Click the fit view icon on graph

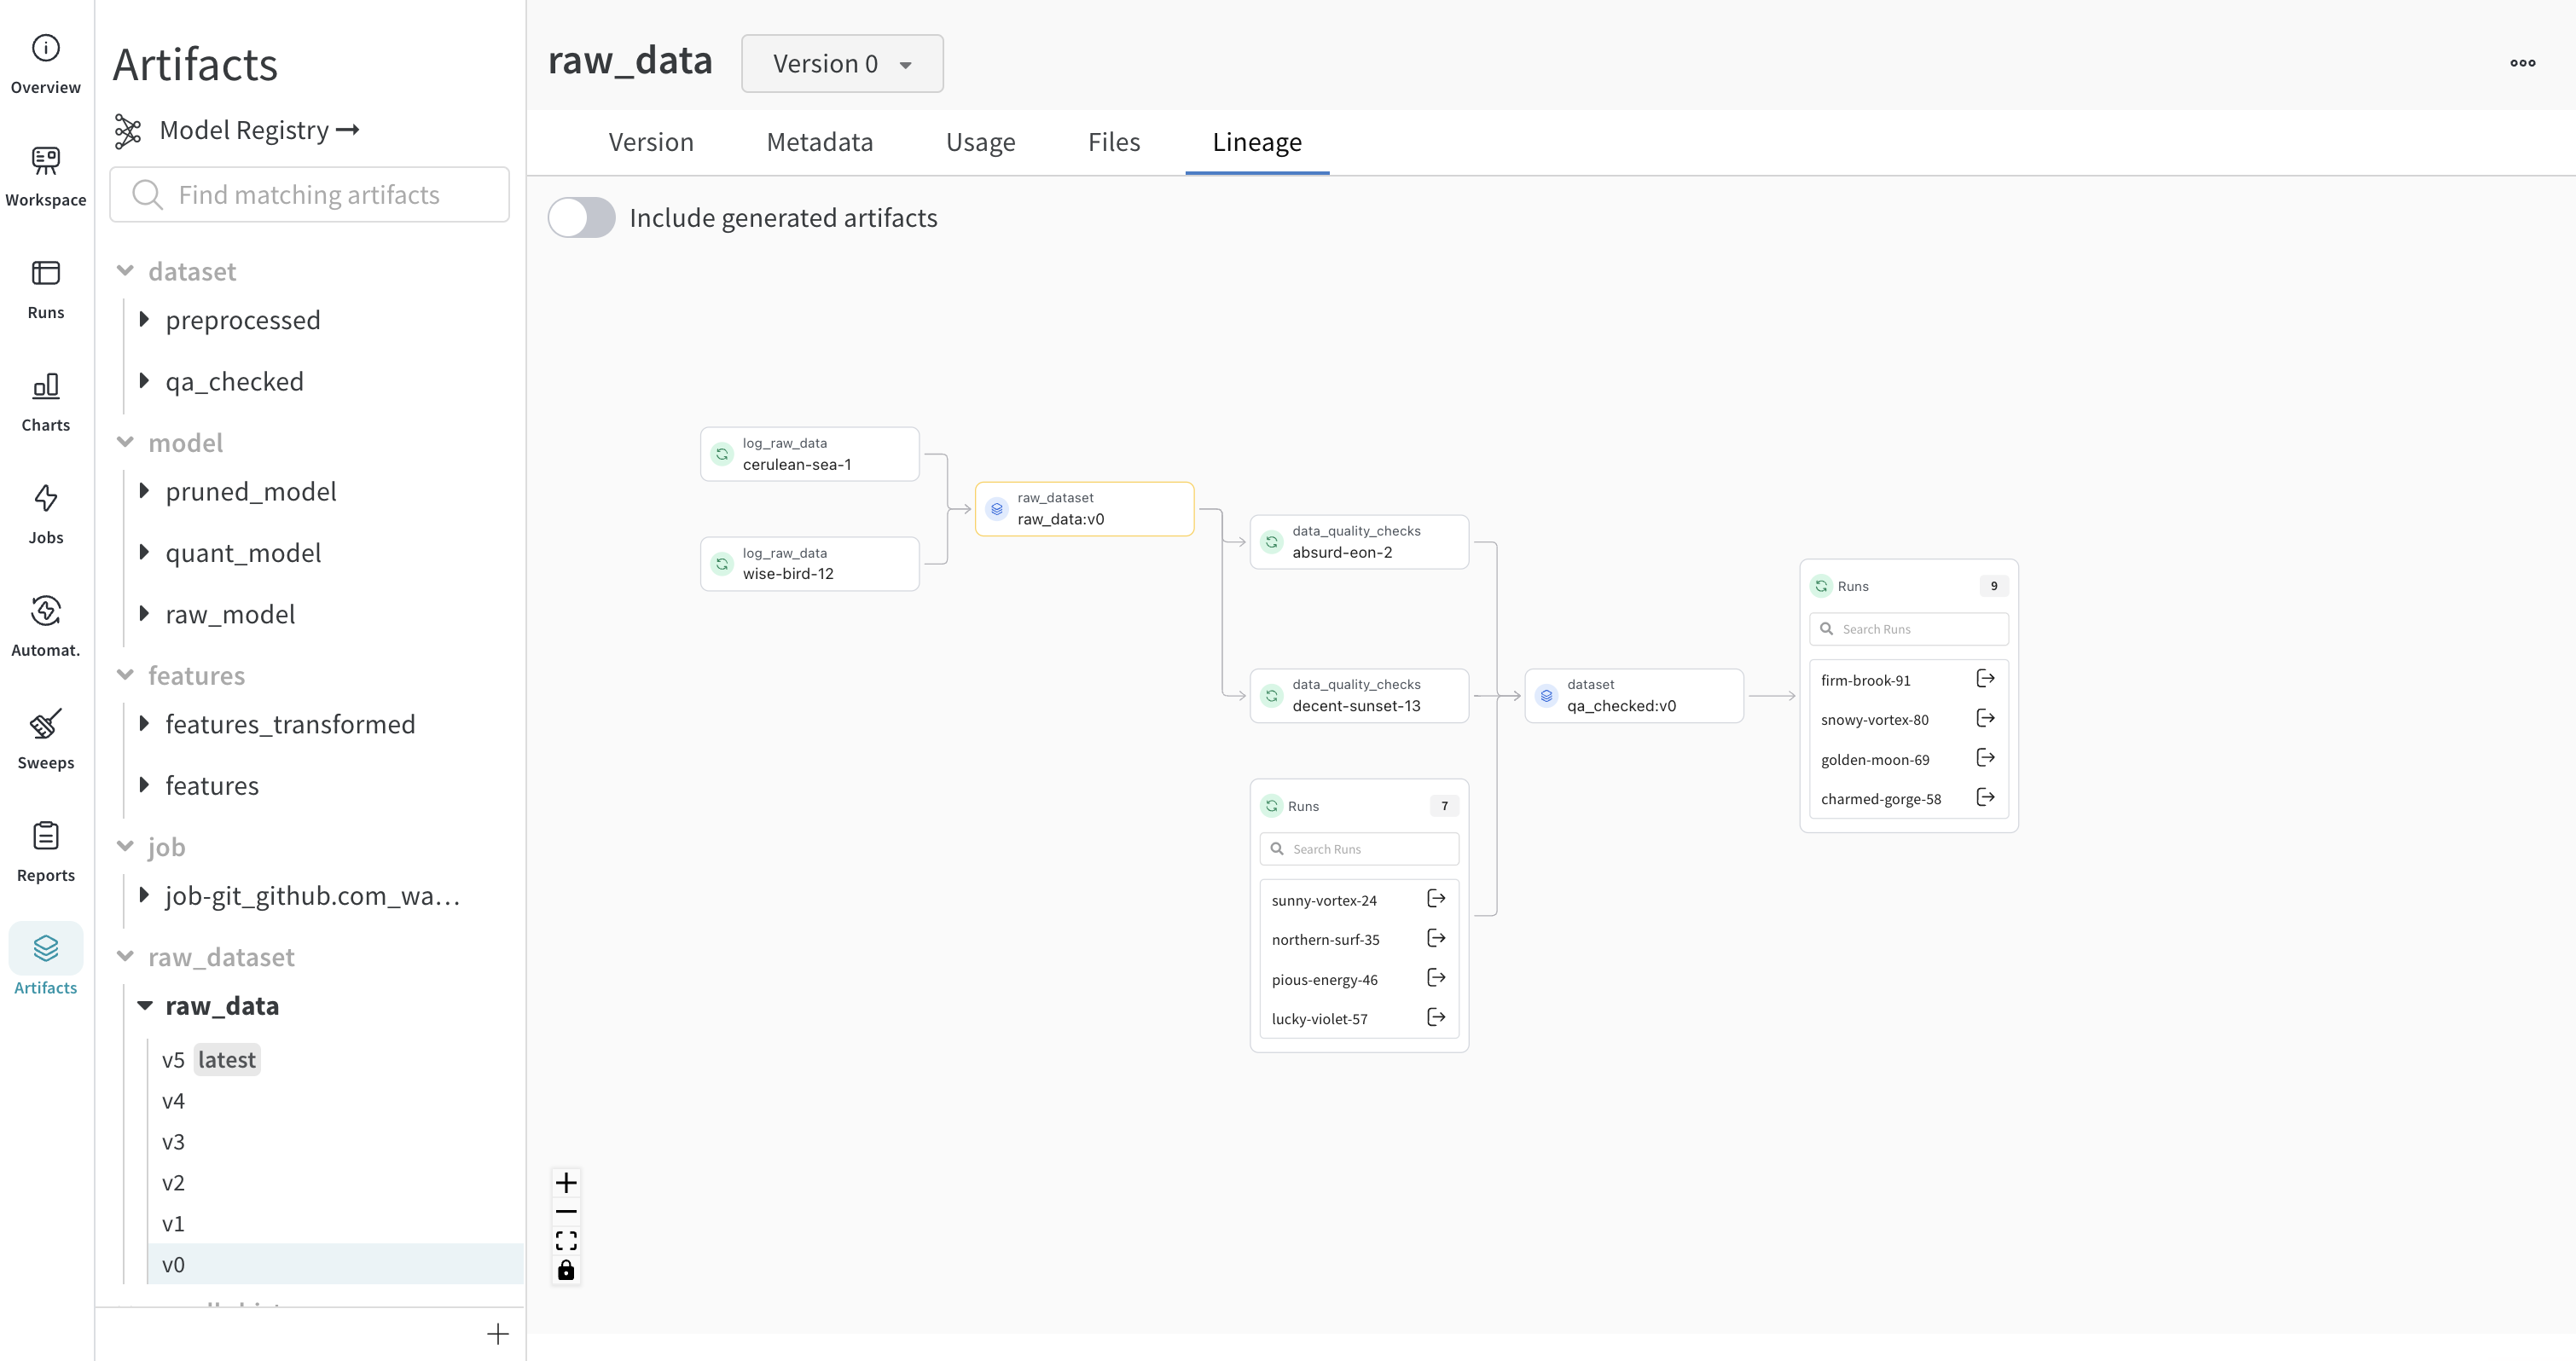(x=566, y=1241)
